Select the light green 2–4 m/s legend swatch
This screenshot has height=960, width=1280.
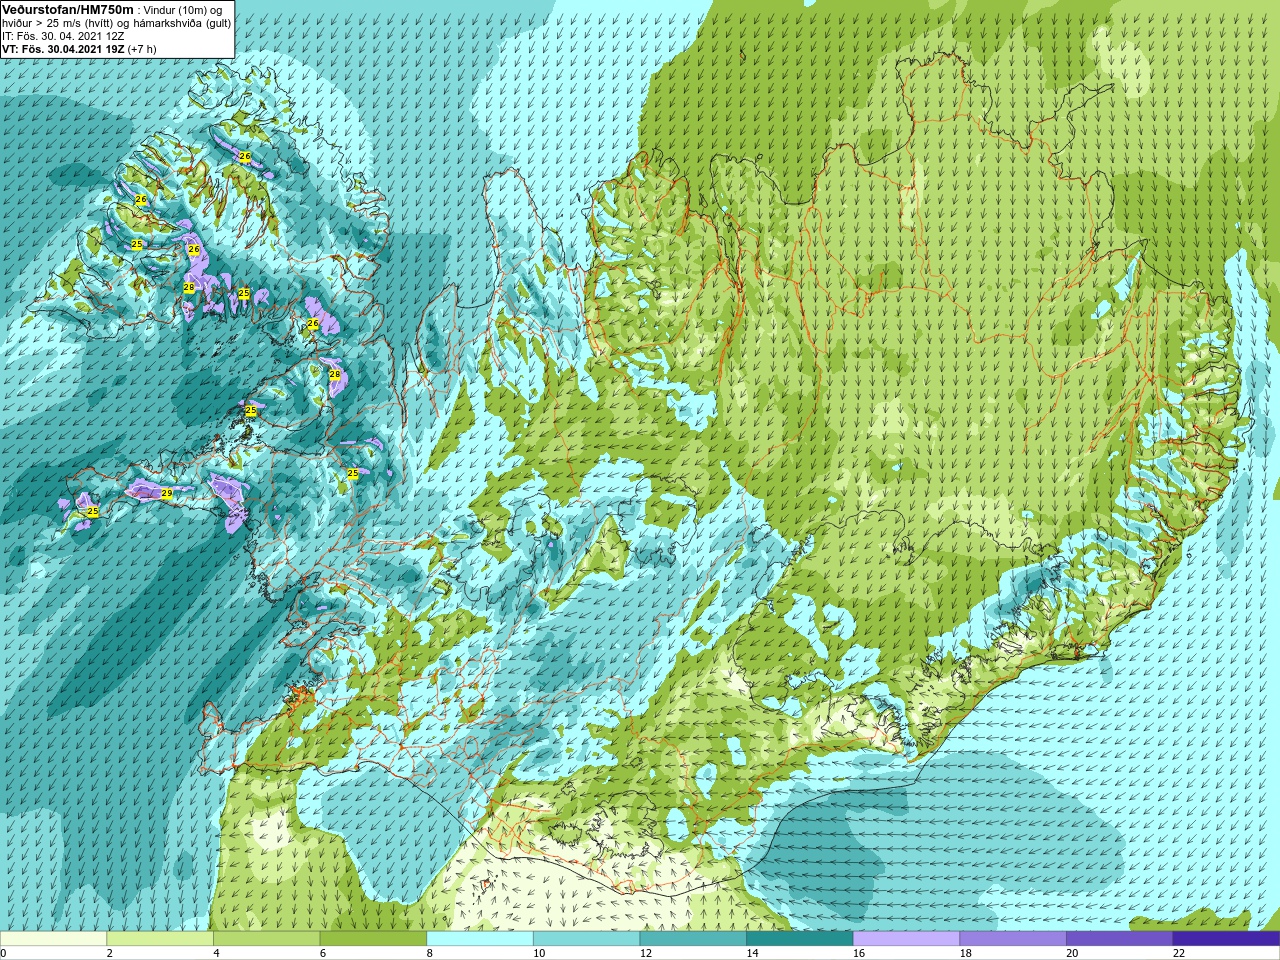(160, 938)
